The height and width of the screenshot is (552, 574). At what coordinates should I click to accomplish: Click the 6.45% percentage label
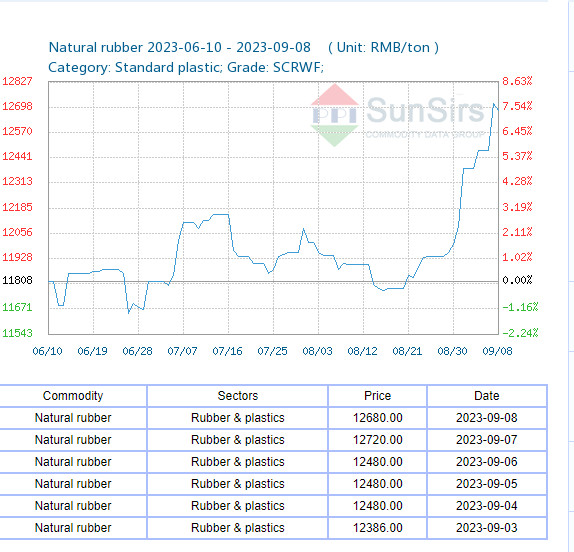[x=517, y=131]
